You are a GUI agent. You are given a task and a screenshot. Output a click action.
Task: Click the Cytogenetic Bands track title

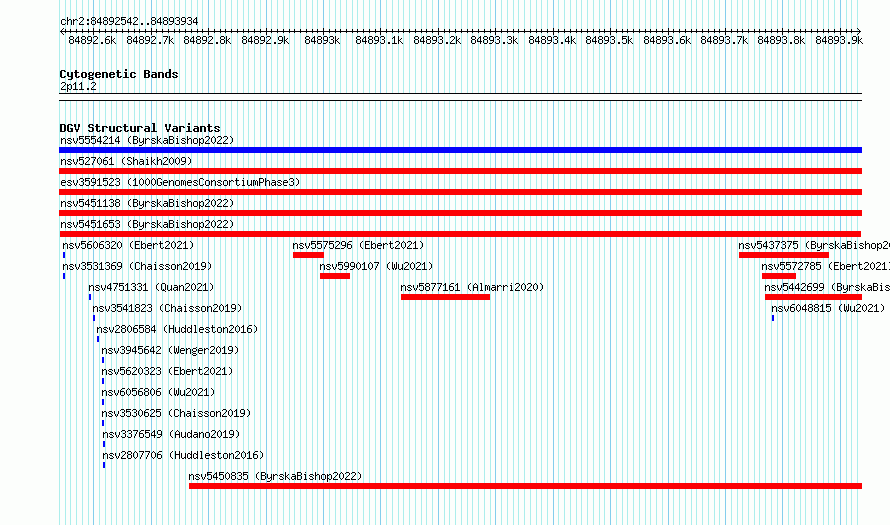click(x=119, y=74)
